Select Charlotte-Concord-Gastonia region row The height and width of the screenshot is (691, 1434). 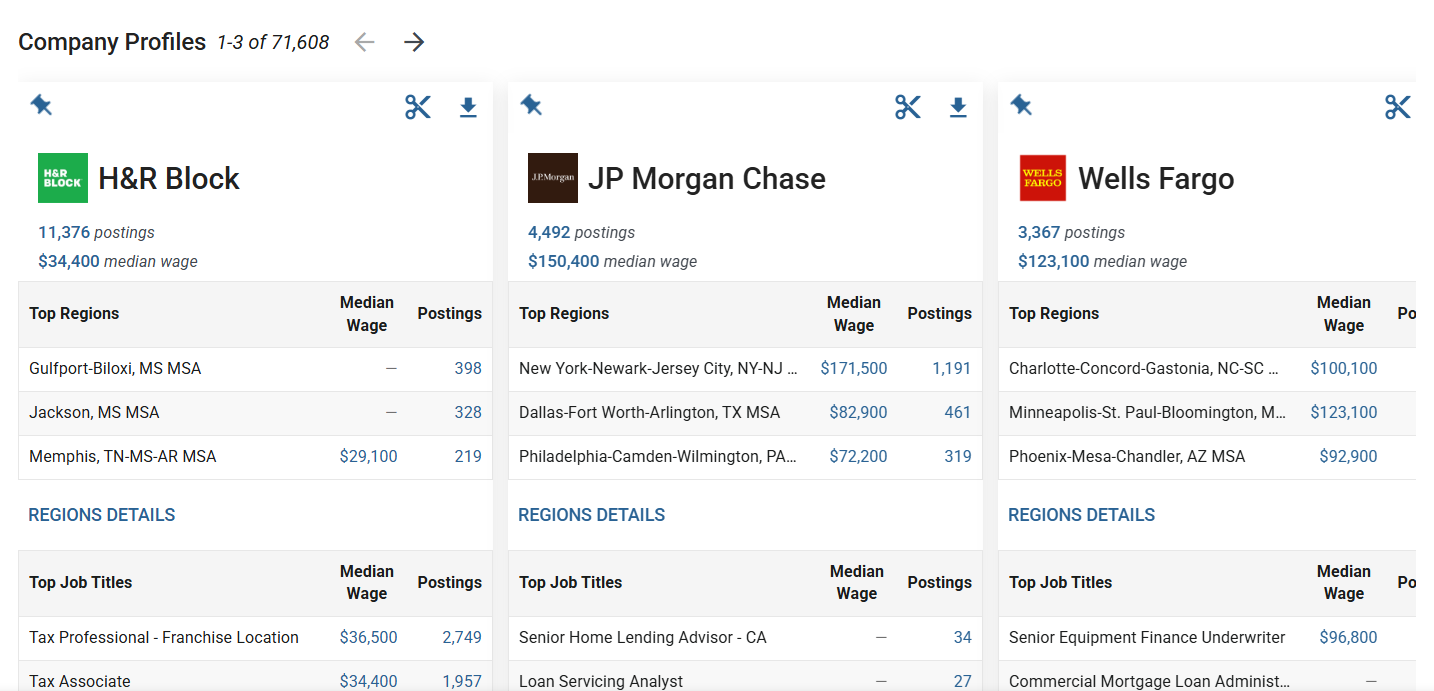(1207, 369)
